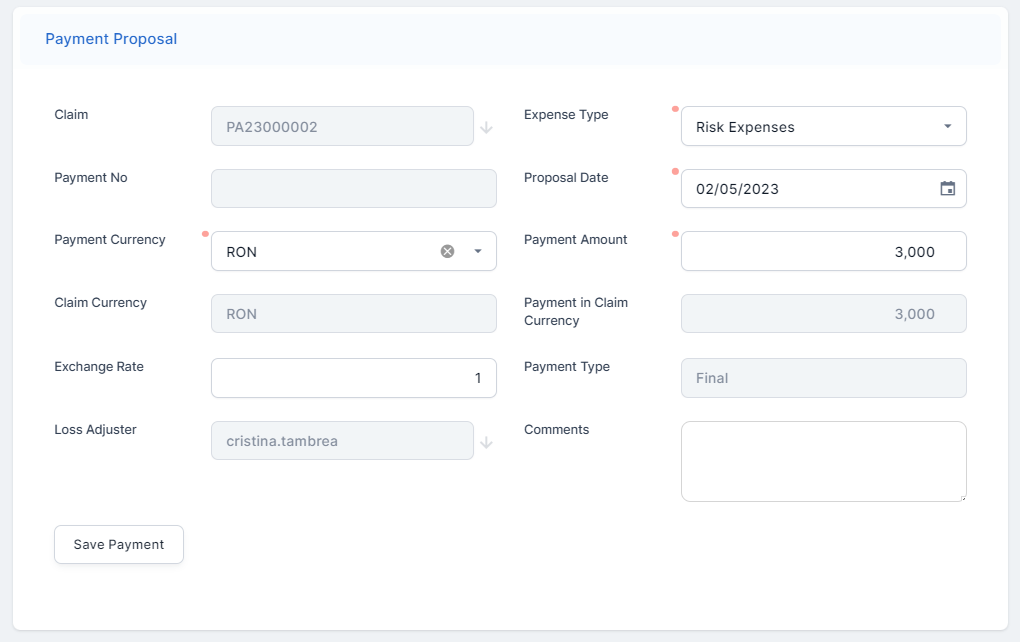Image resolution: width=1020 pixels, height=642 pixels.
Task: Expand the Payment Currency dropdown arrow
Action: click(478, 251)
